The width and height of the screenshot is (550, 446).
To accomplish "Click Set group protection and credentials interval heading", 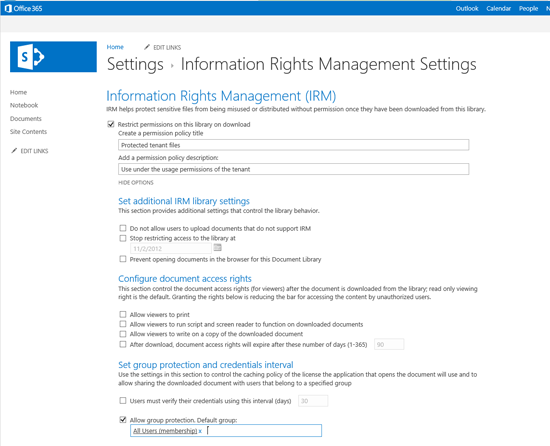I will [x=206, y=365].
